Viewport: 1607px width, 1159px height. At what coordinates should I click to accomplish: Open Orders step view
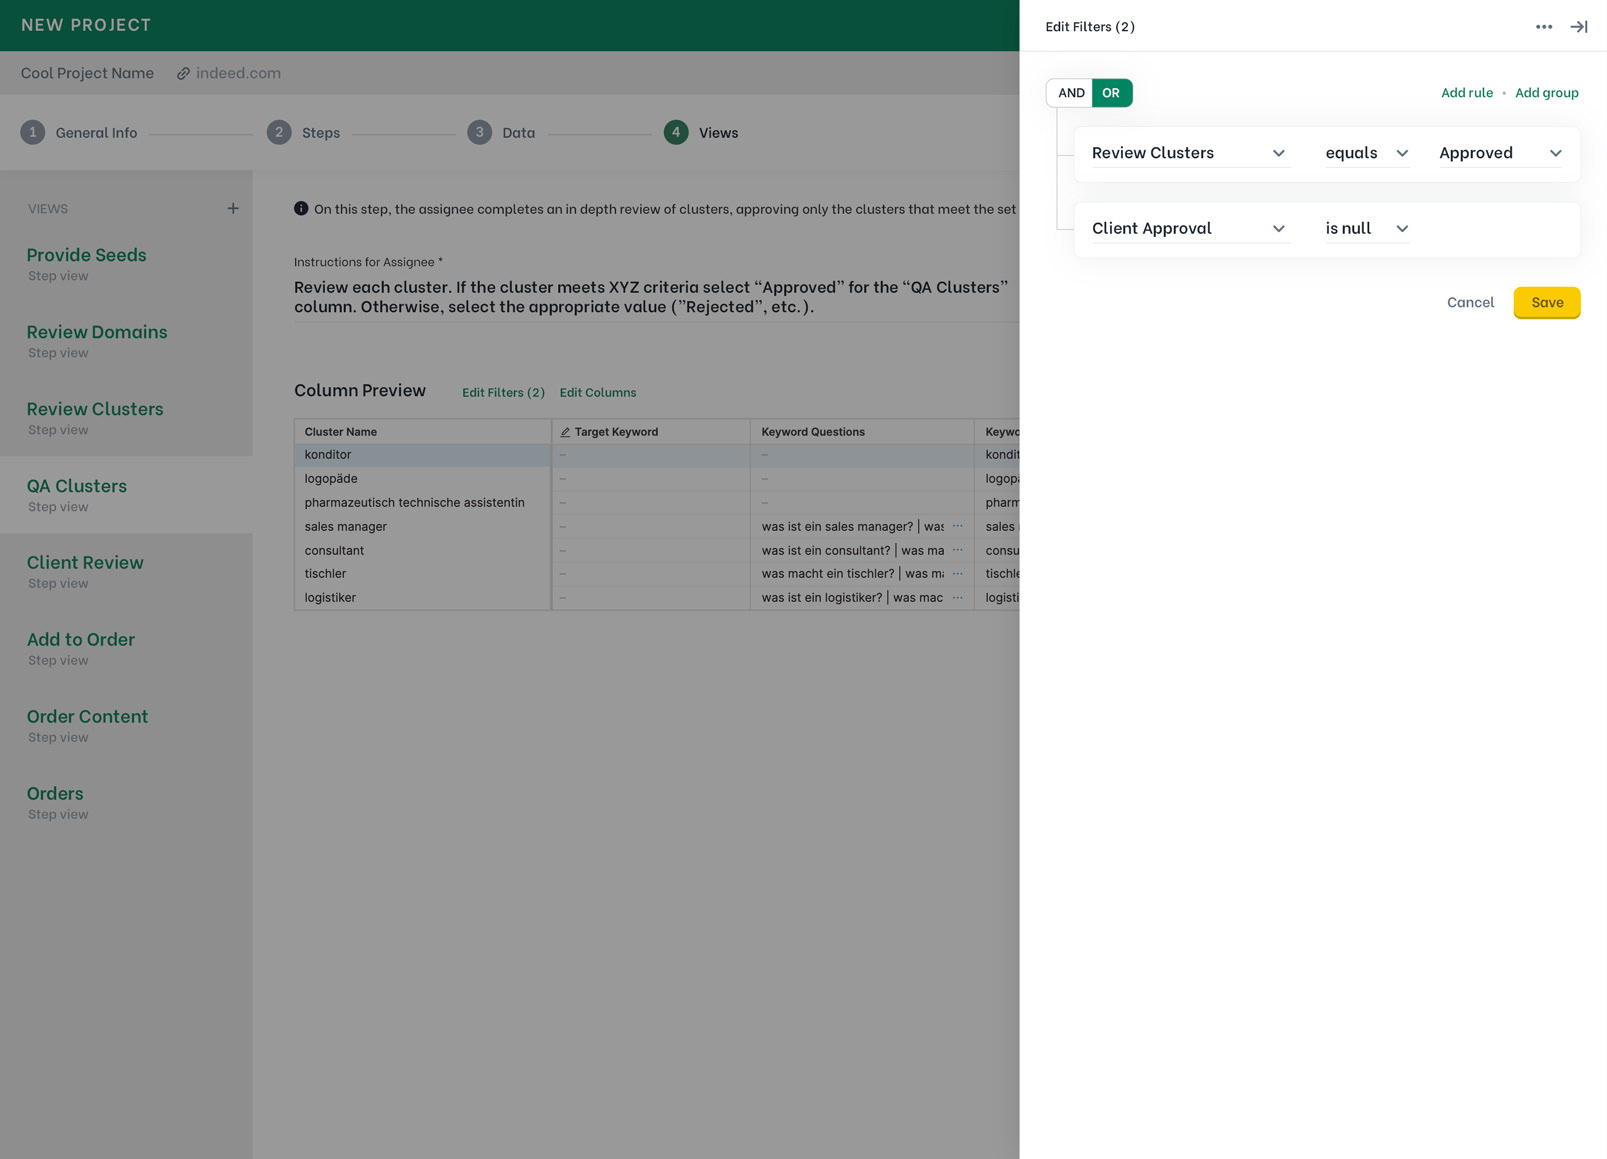[126, 803]
